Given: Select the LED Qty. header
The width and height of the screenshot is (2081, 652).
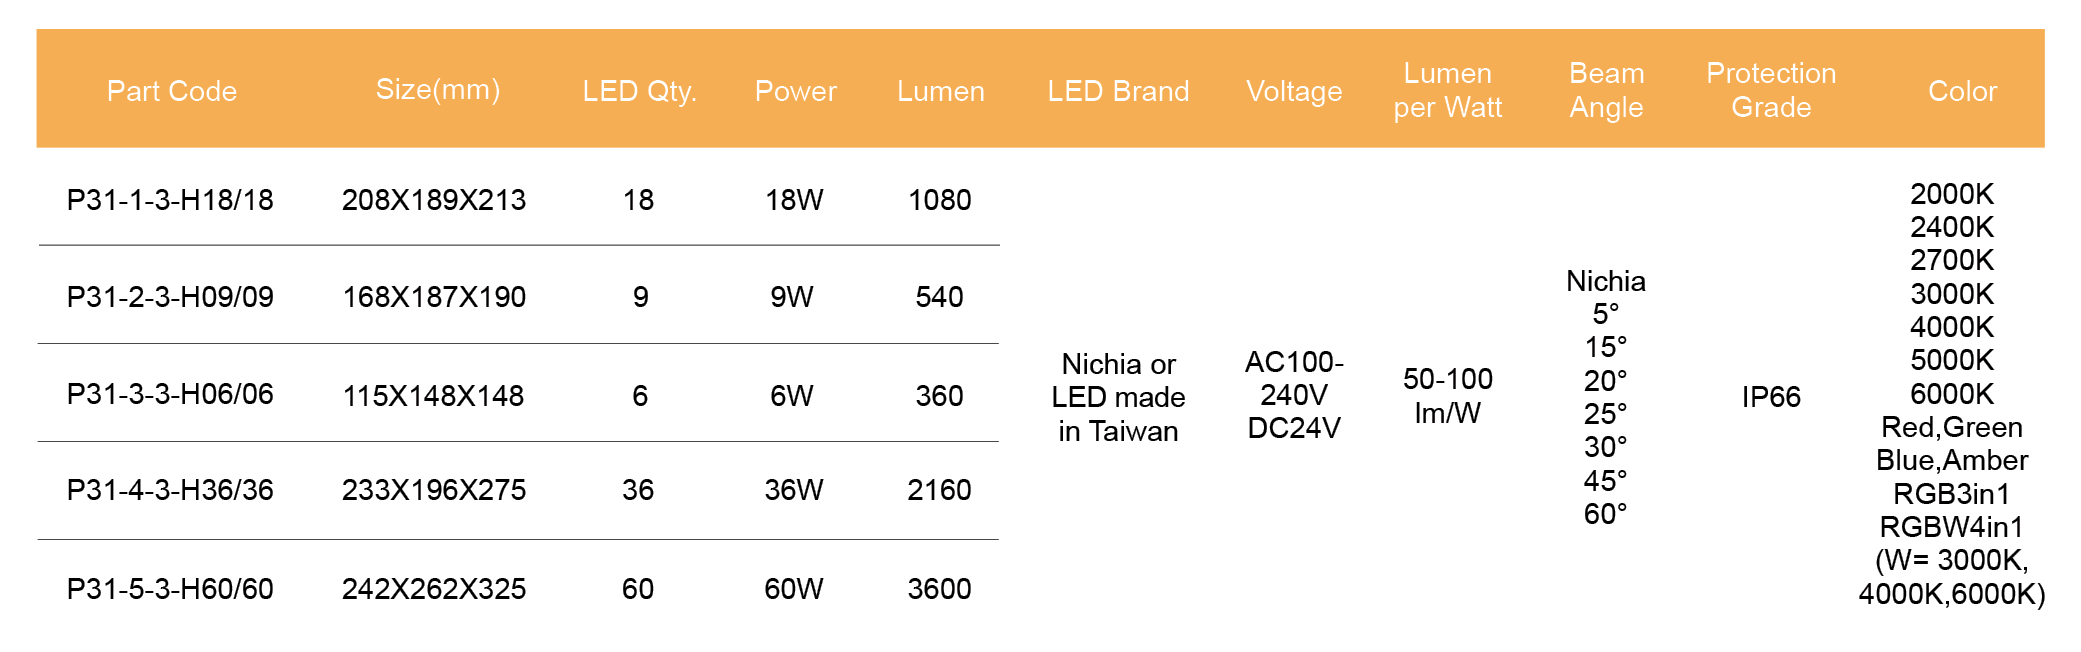Looking at the screenshot, I should pyautogui.click(x=639, y=91).
